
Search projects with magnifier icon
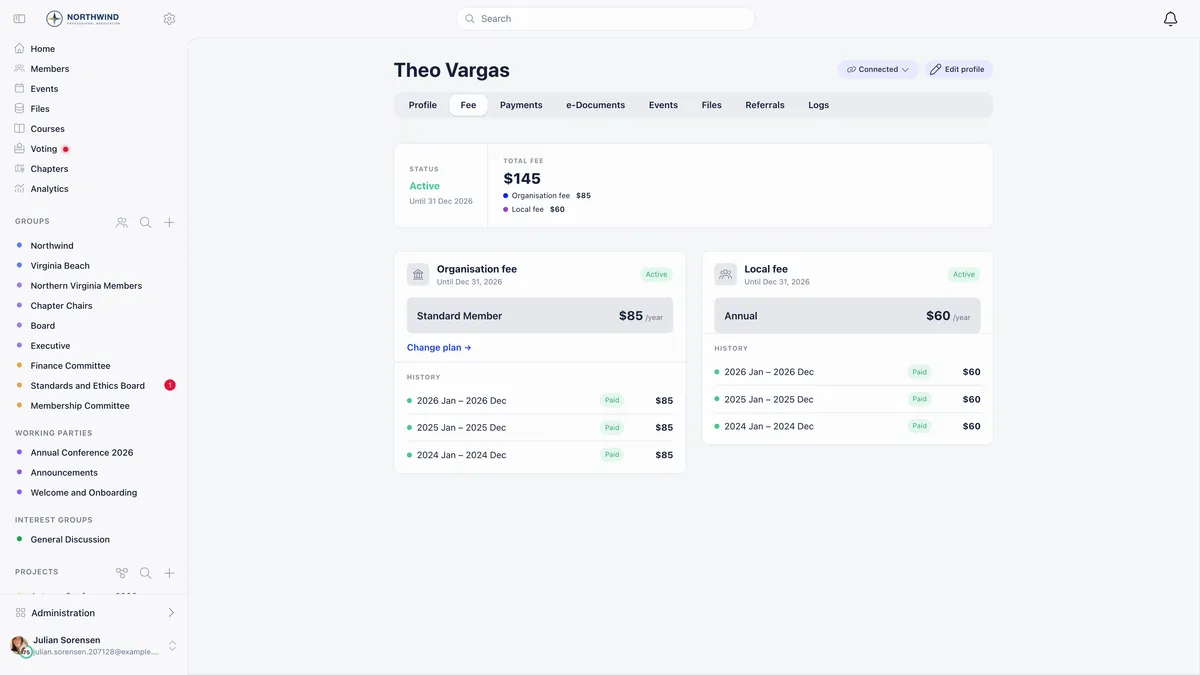click(146, 573)
